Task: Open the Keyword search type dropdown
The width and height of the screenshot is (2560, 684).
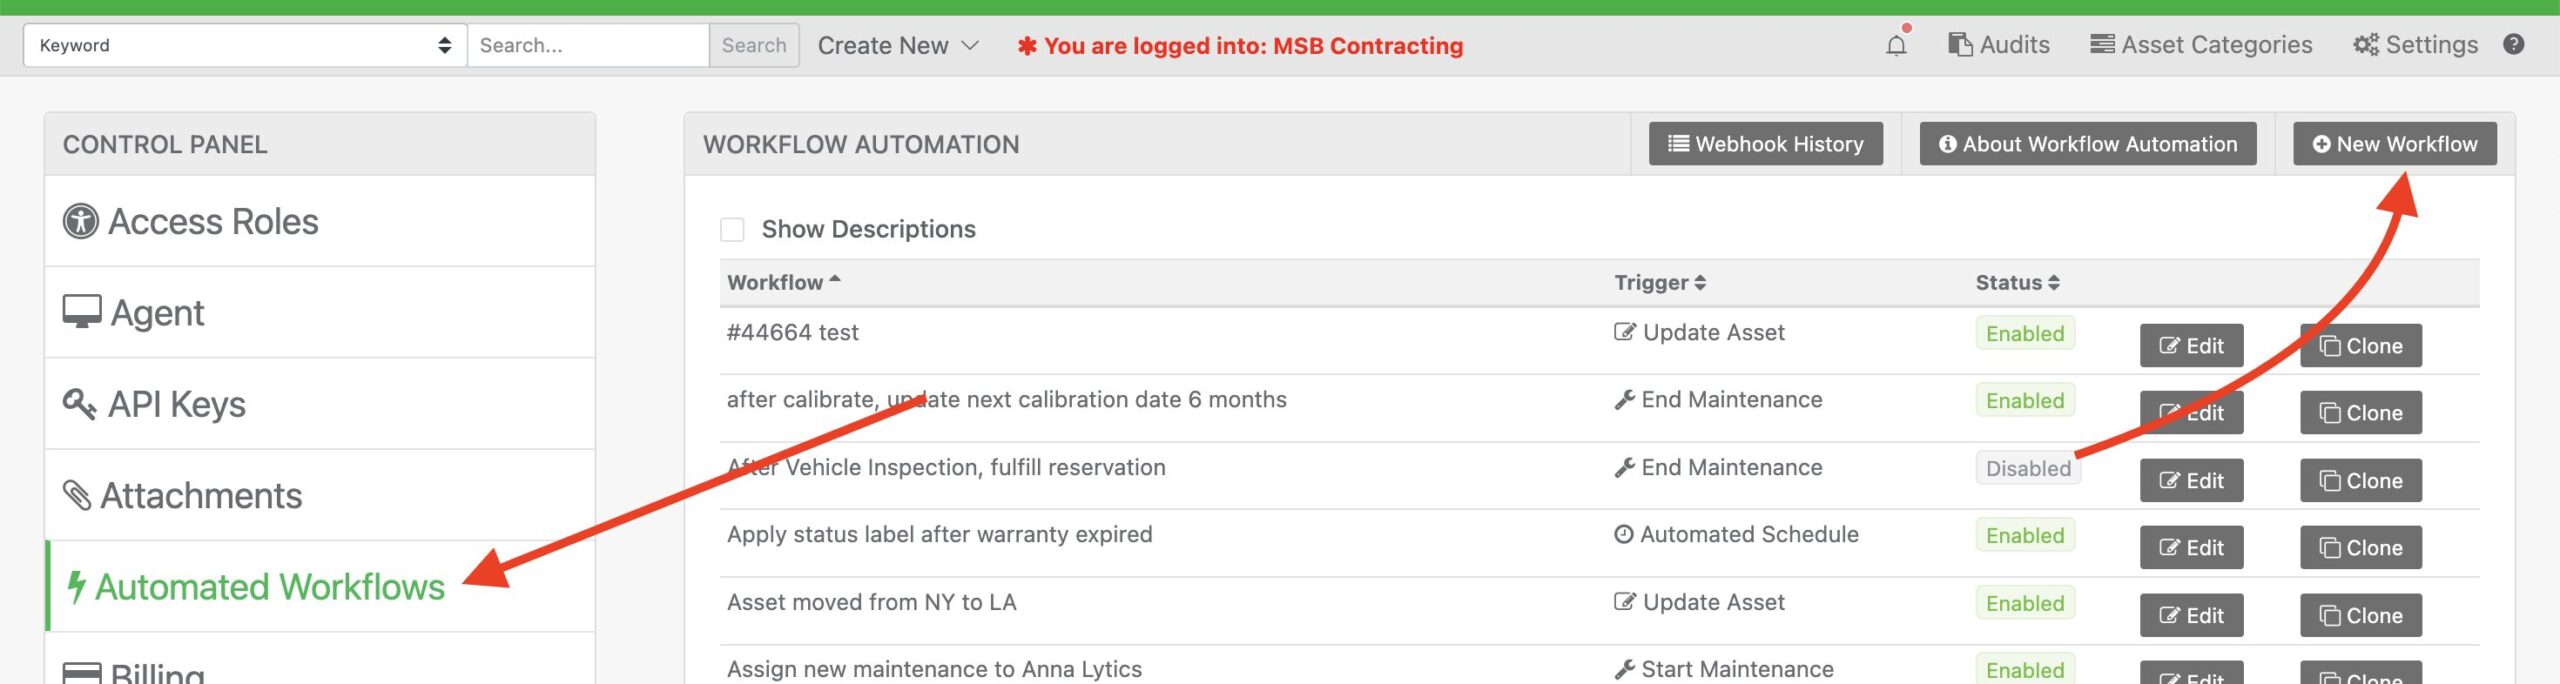Action: coord(245,45)
